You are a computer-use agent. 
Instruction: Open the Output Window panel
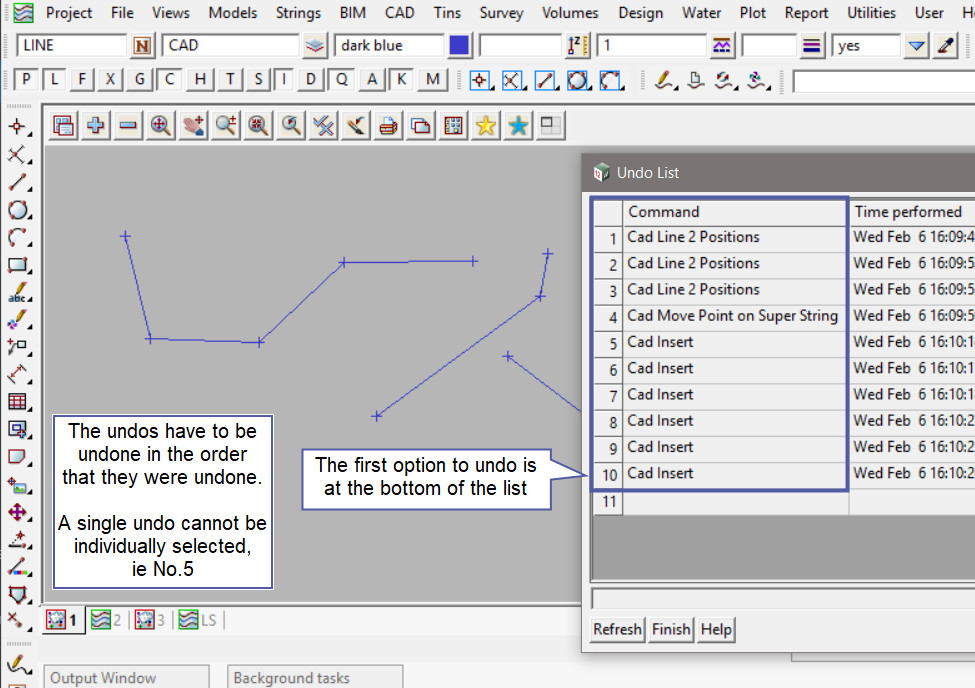tap(126, 677)
